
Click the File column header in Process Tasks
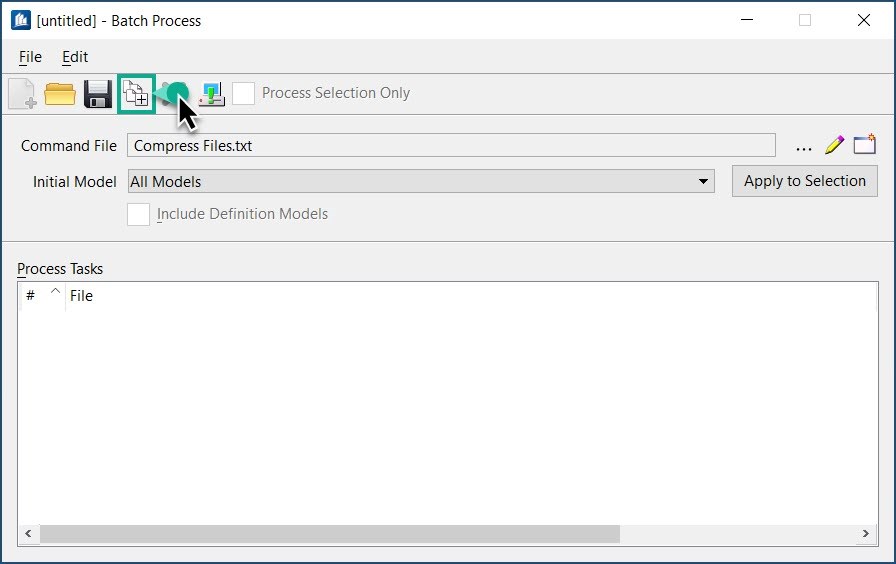tap(82, 296)
